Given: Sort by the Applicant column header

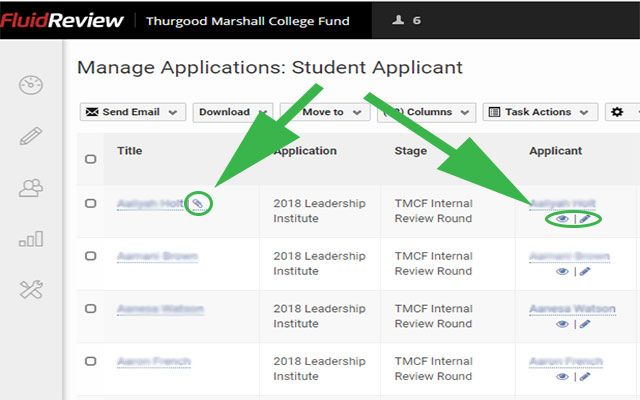Looking at the screenshot, I should [556, 151].
